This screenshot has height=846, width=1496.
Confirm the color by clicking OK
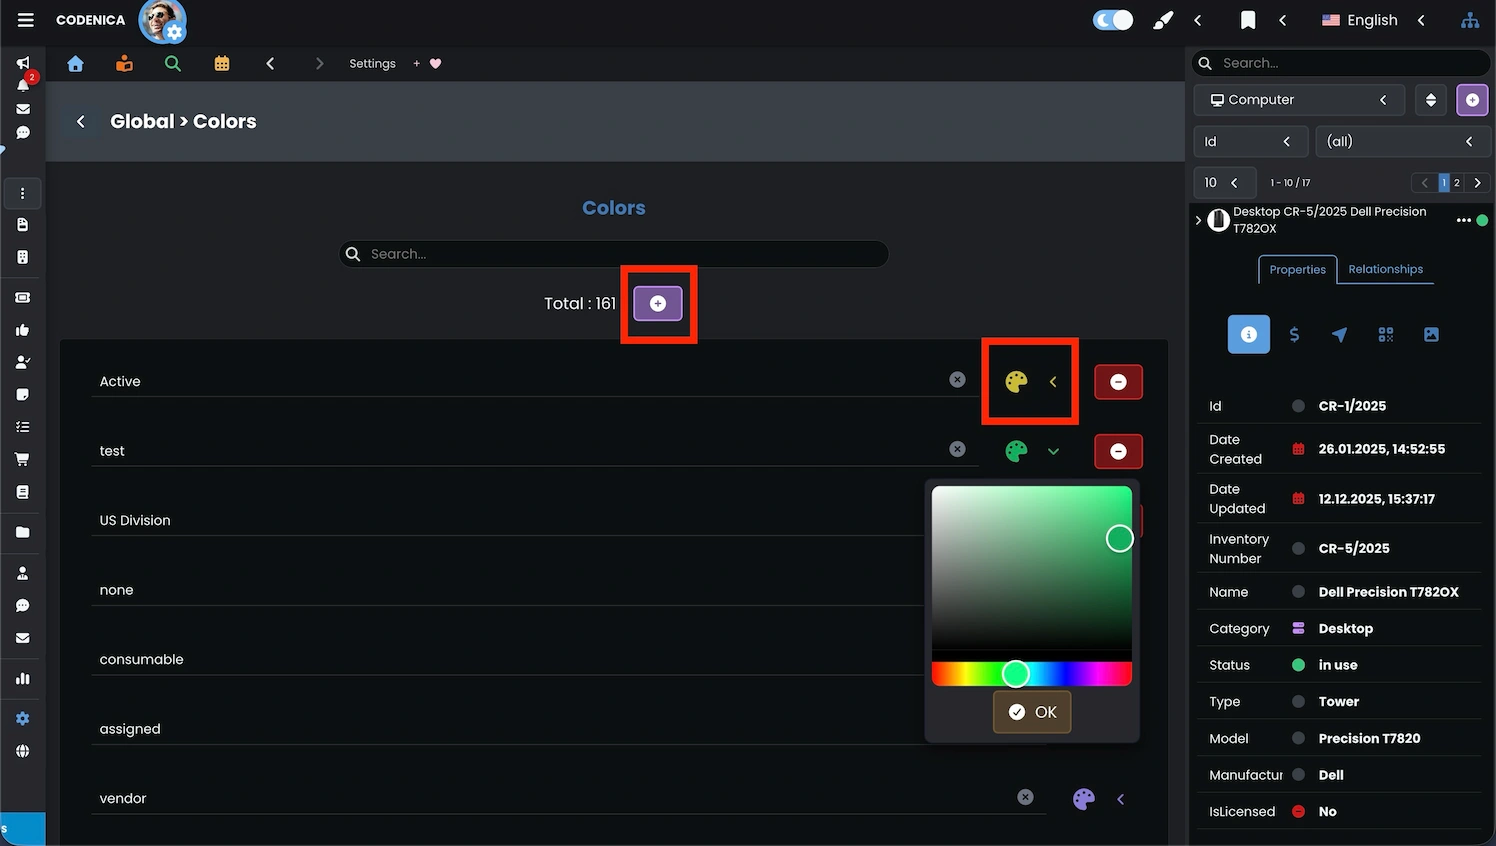coord(1032,712)
